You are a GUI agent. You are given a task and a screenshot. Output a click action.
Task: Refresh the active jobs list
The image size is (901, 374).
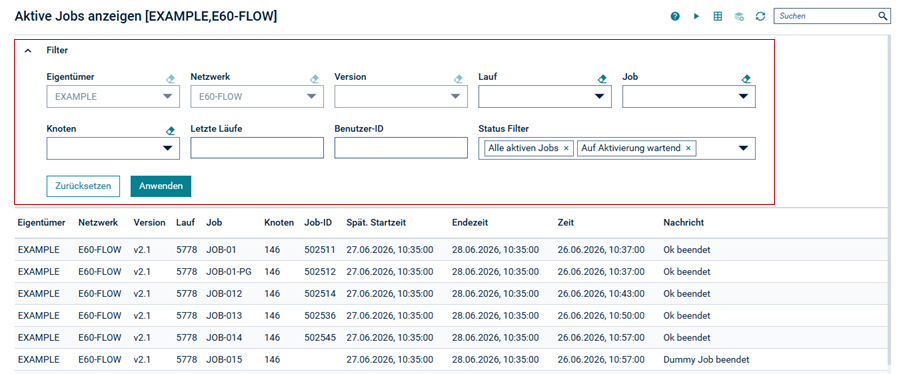coord(760,17)
